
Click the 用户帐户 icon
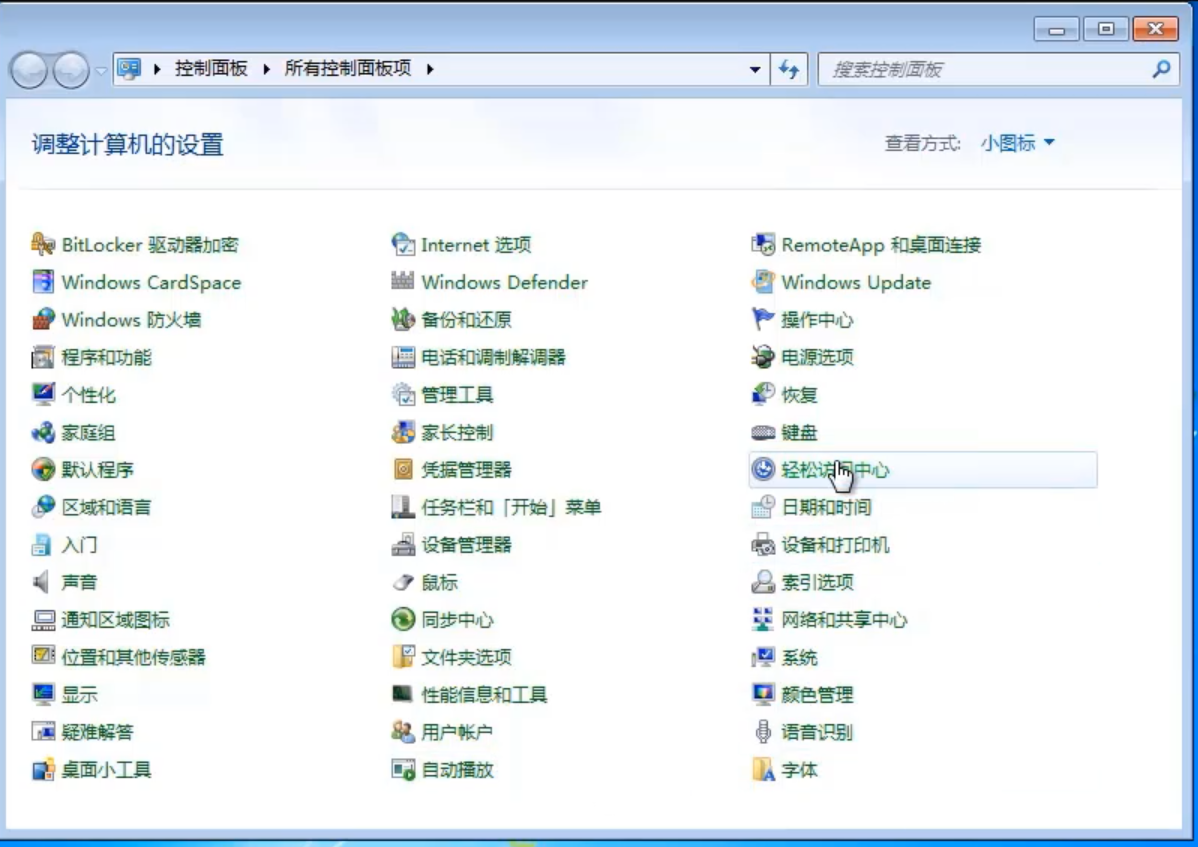tap(403, 732)
